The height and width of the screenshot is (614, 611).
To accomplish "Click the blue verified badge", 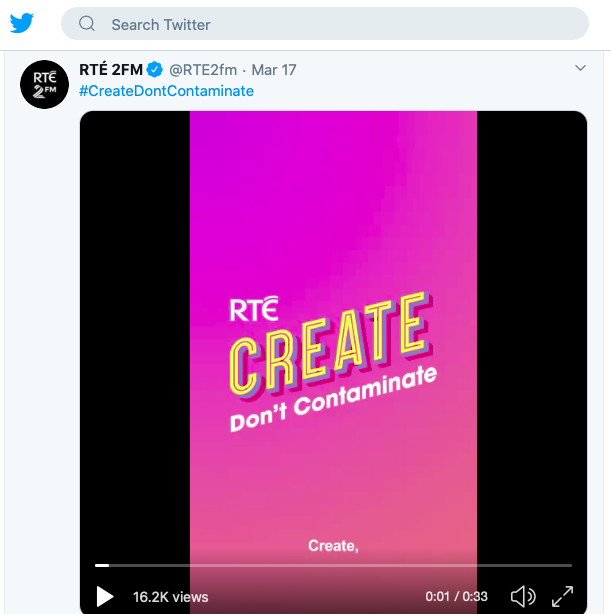I will coord(155,70).
